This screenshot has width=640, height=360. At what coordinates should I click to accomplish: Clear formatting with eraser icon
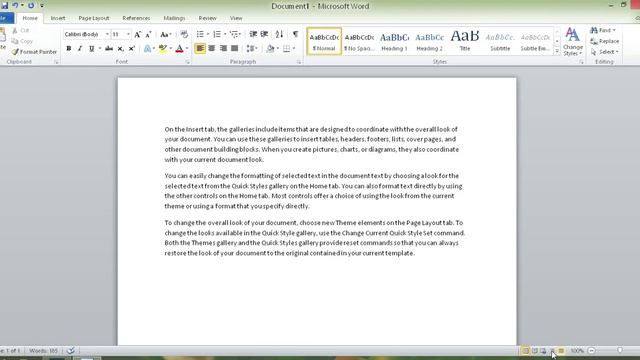click(184, 34)
